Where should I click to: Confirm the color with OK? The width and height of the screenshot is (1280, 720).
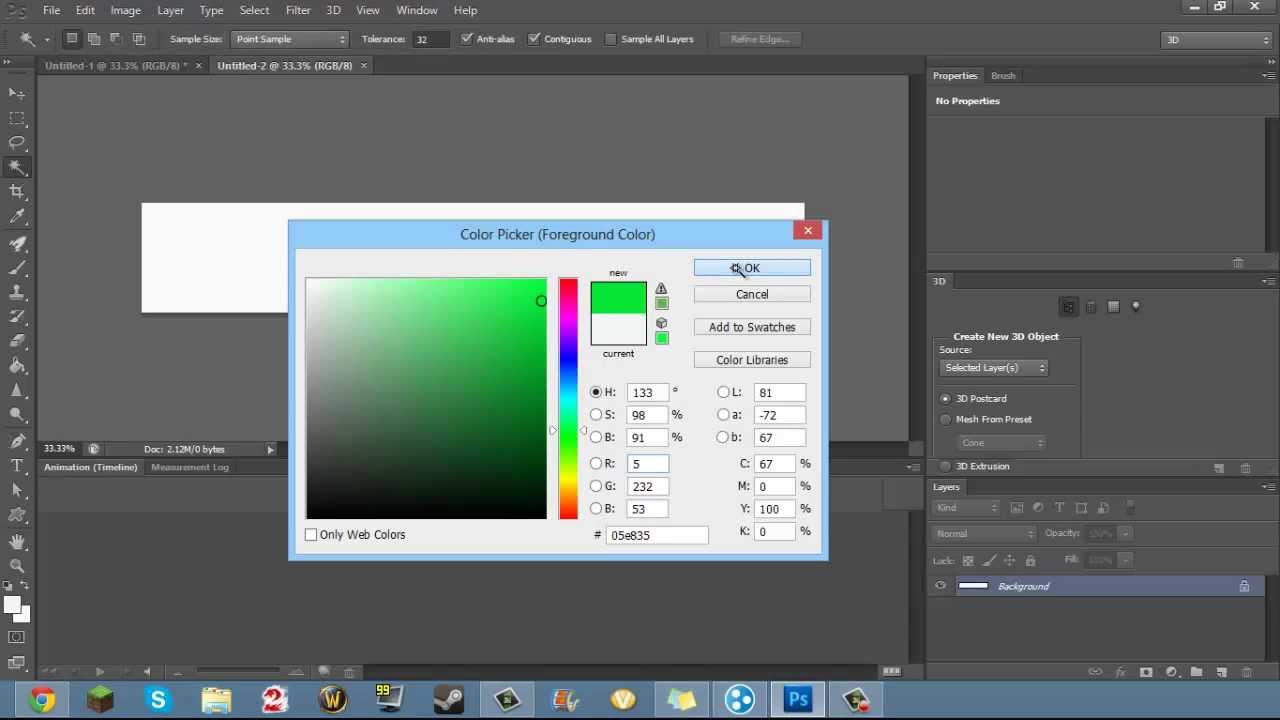pyautogui.click(x=752, y=268)
